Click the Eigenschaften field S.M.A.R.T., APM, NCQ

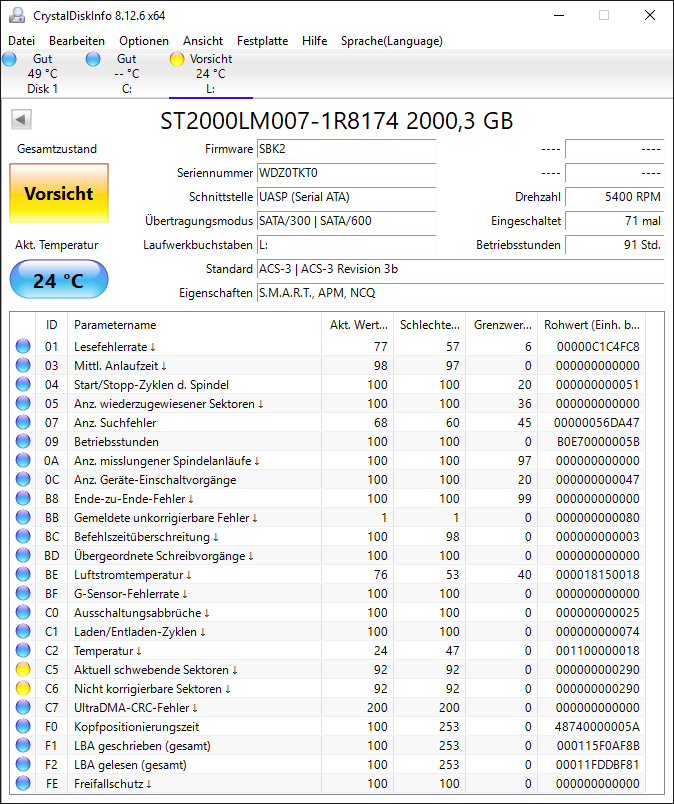tap(460, 293)
